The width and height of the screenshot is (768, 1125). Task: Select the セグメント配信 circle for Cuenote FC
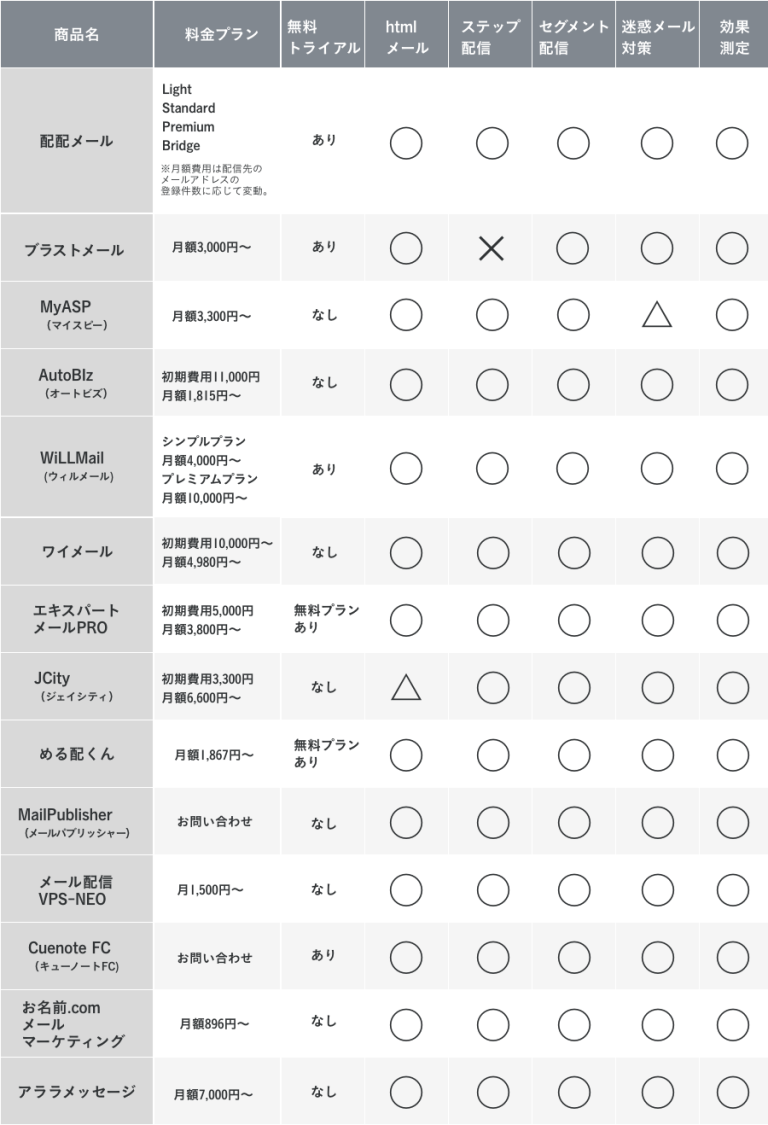tap(574, 957)
